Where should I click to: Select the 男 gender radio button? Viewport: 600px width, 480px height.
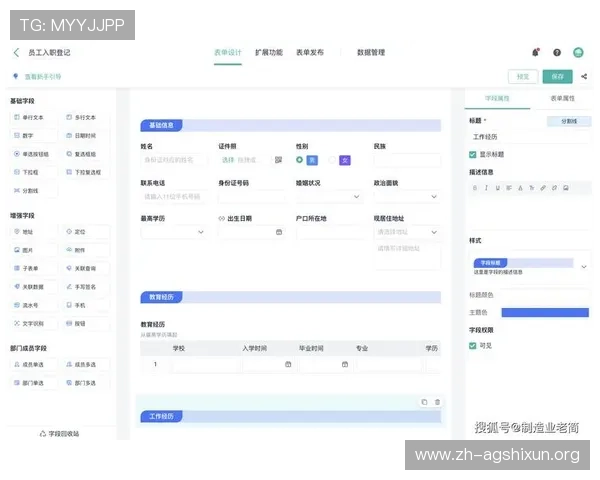[x=299, y=160]
